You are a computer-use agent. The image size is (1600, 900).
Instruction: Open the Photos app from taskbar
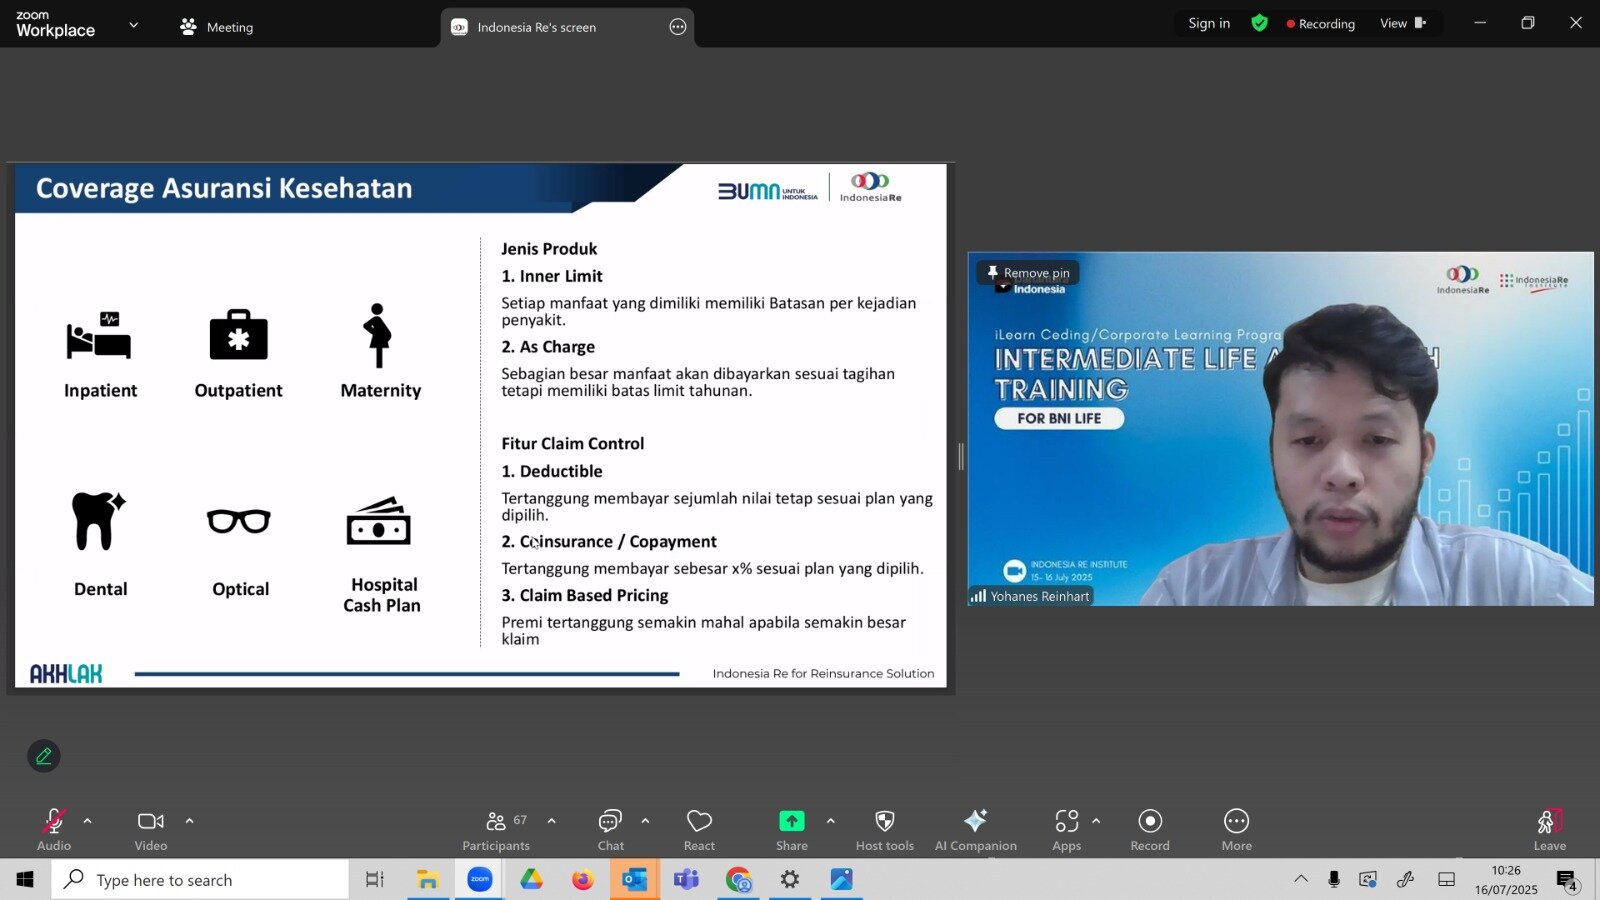(841, 880)
